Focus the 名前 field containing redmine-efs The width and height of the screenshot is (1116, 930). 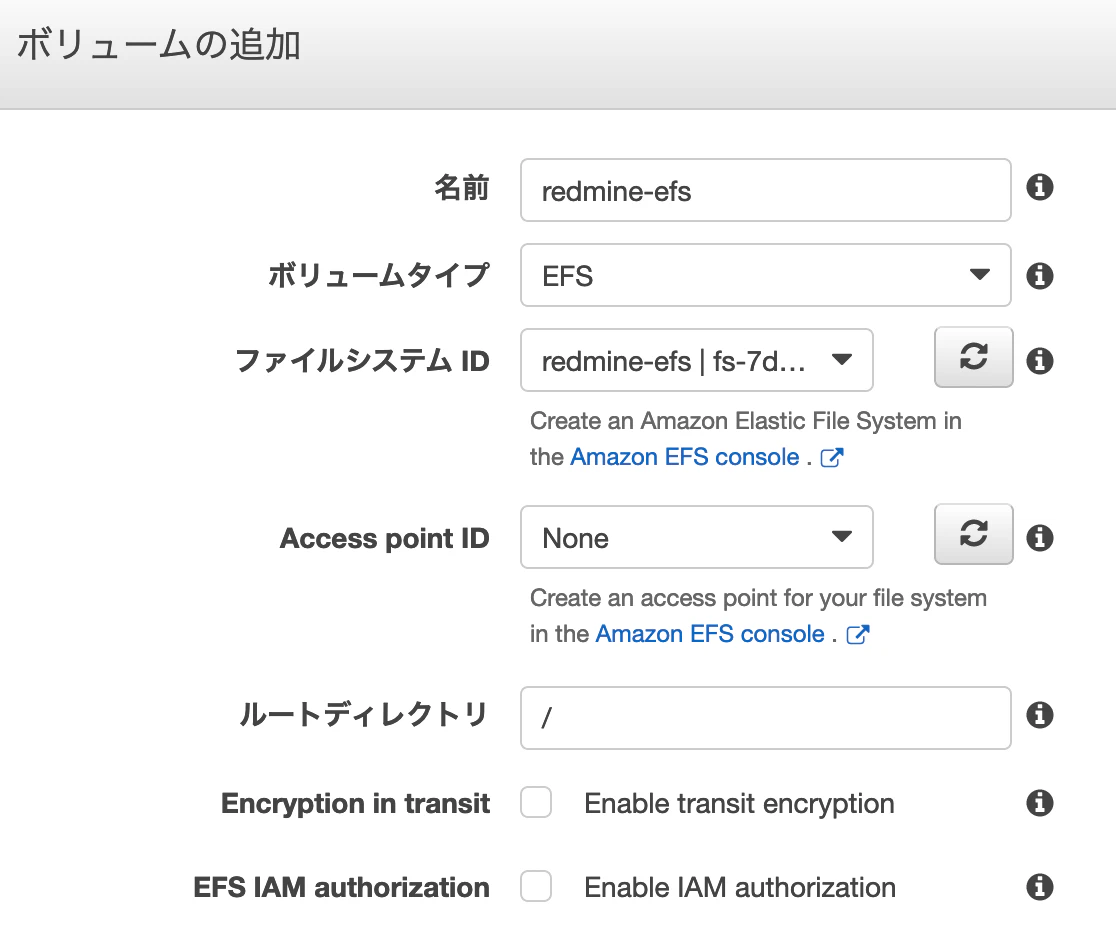coord(766,190)
